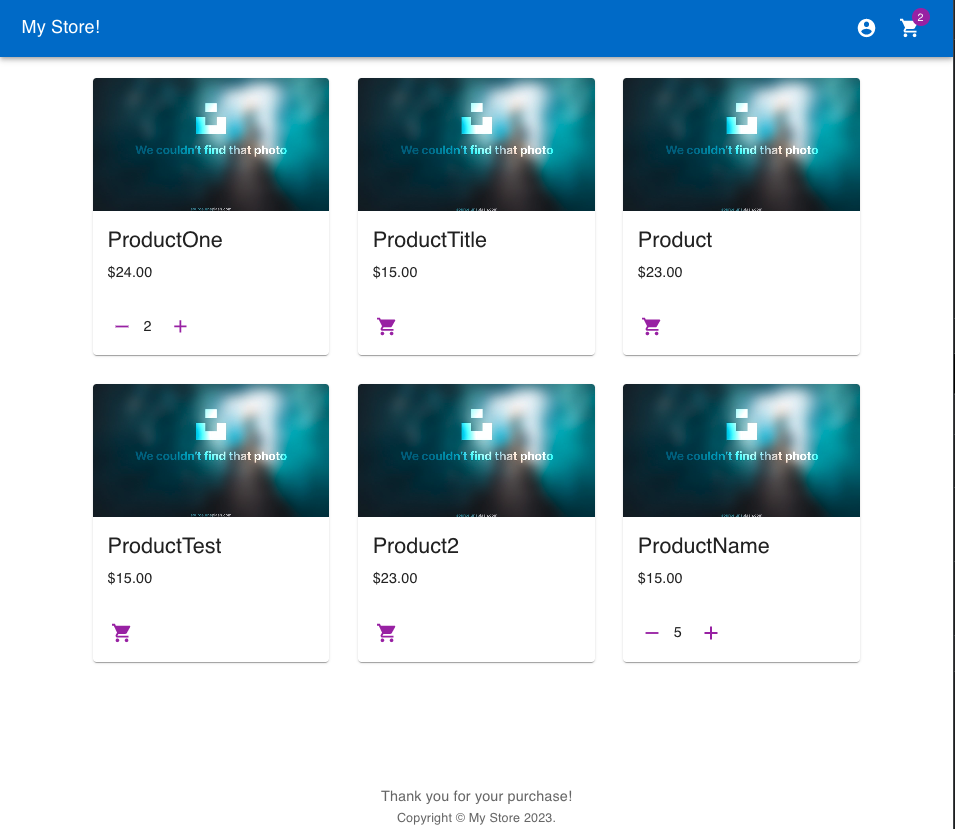This screenshot has height=829, width=955.
Task: Add Product ($23.00) to cart
Action: [652, 326]
